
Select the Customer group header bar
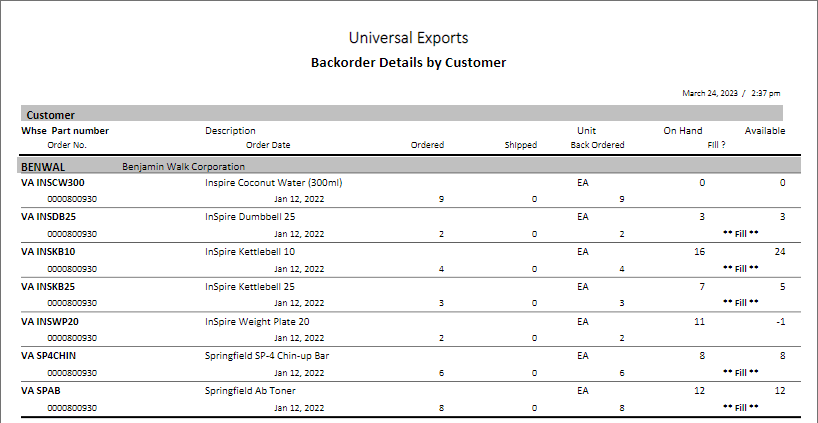[x=400, y=115]
